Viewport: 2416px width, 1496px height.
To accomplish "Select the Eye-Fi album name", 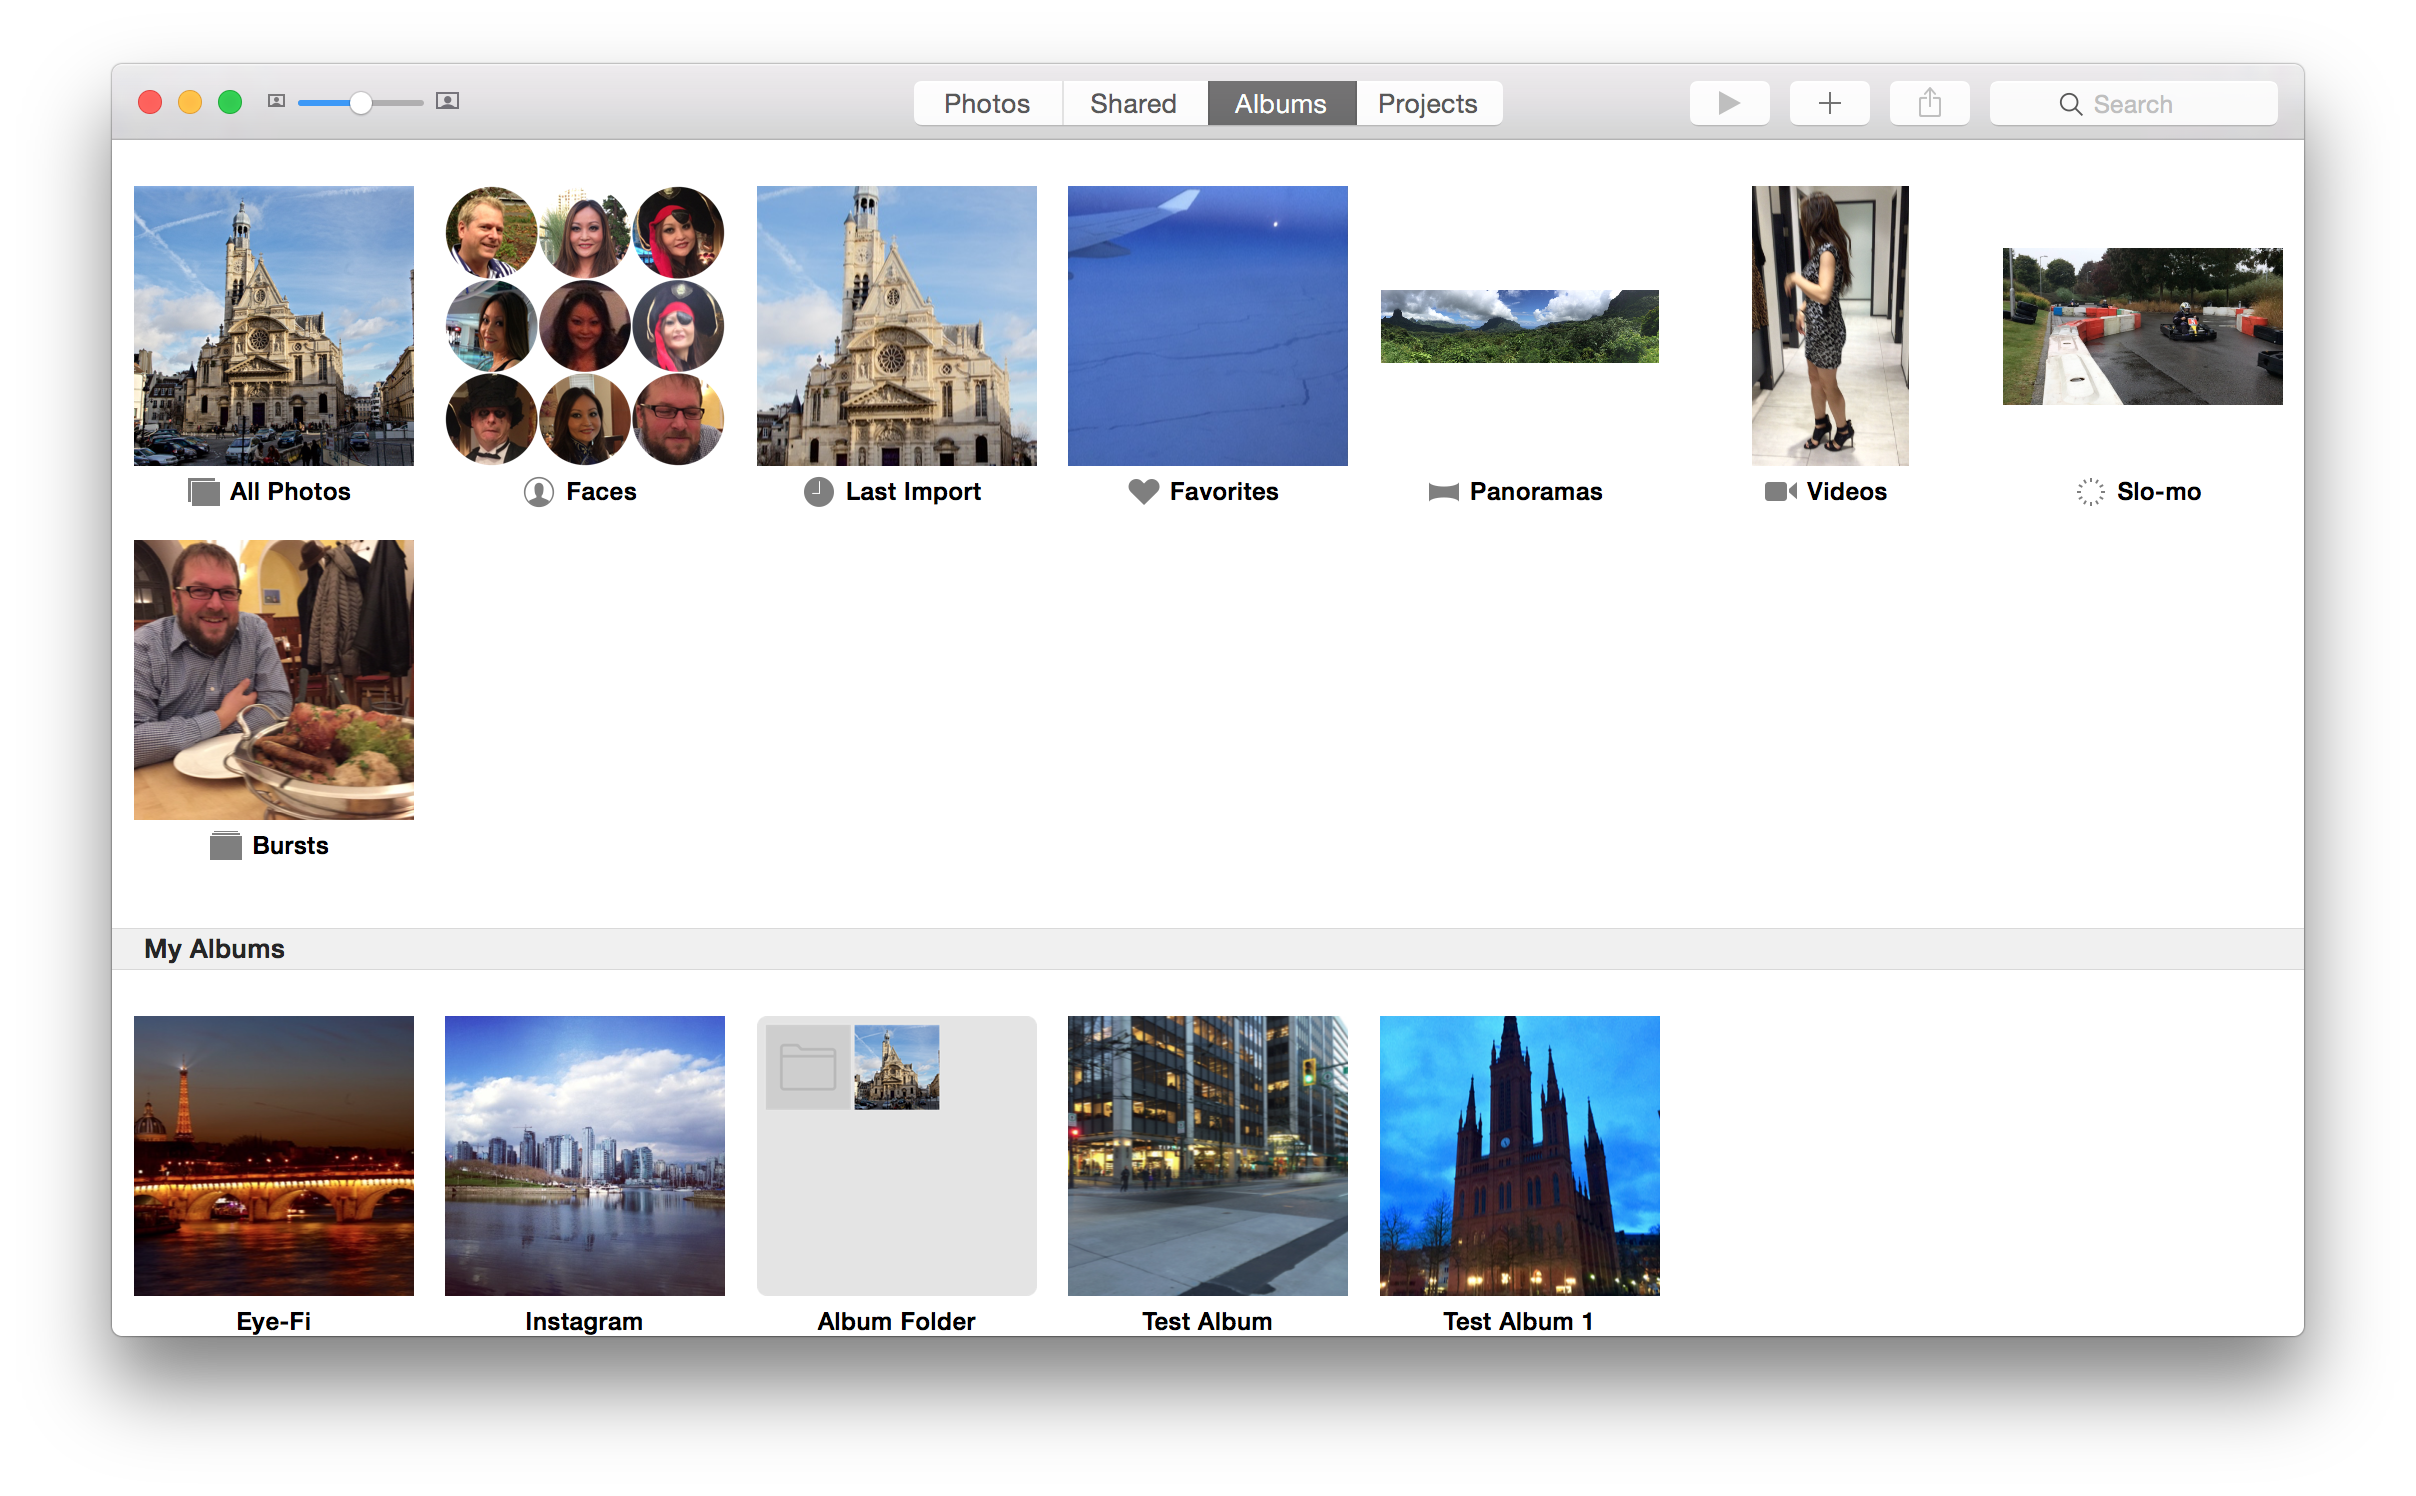I will 274,1321.
